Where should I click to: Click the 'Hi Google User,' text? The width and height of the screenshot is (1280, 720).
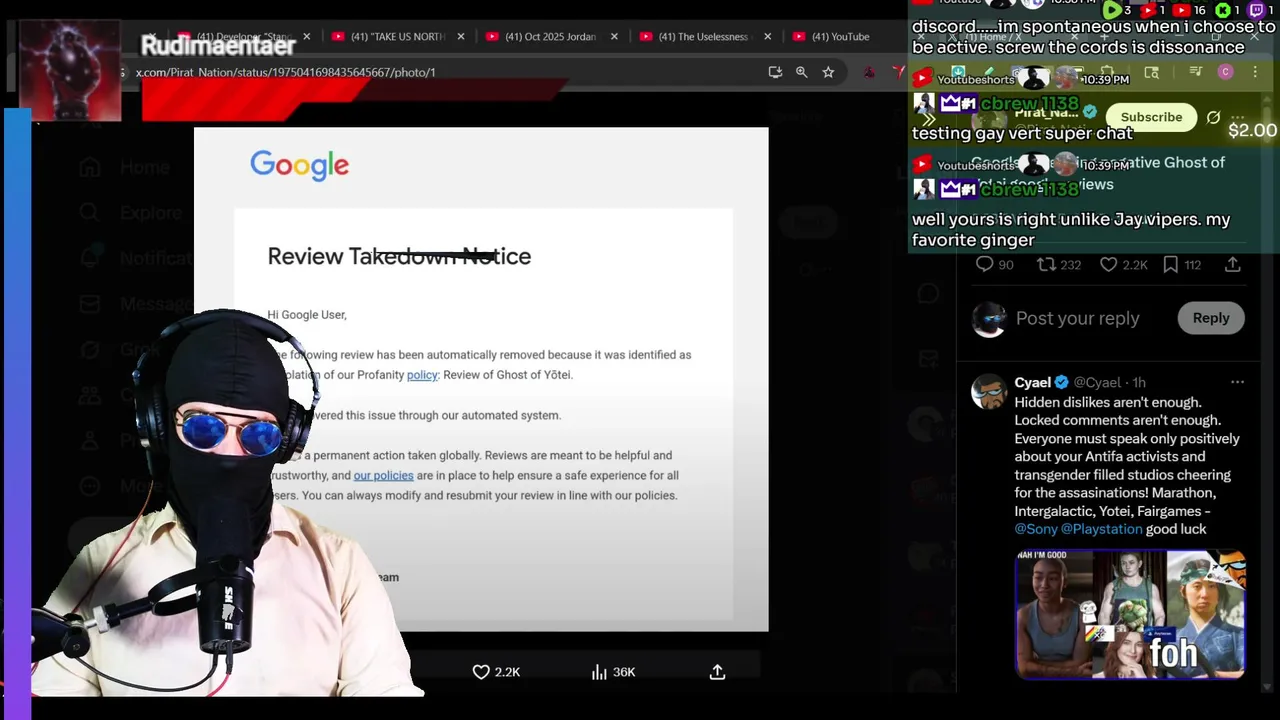[307, 315]
